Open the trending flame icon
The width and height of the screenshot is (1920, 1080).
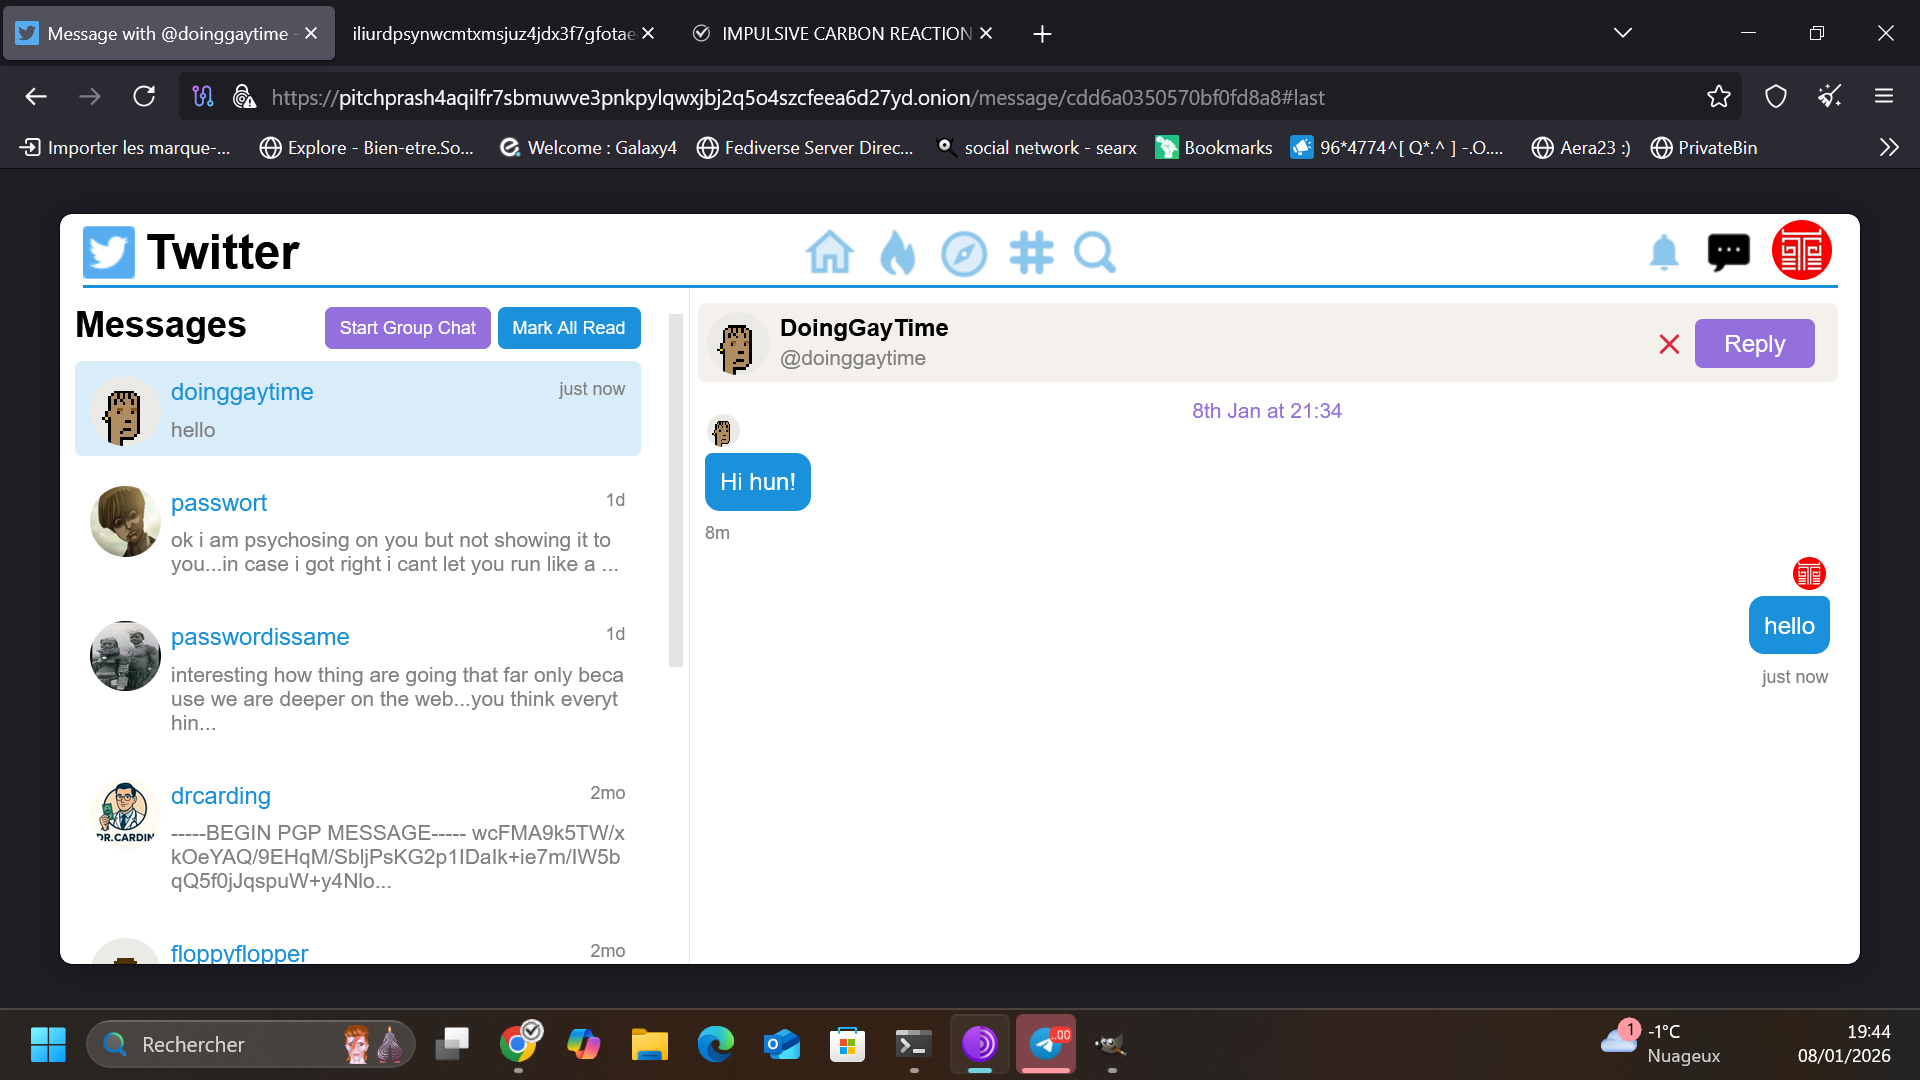point(897,253)
